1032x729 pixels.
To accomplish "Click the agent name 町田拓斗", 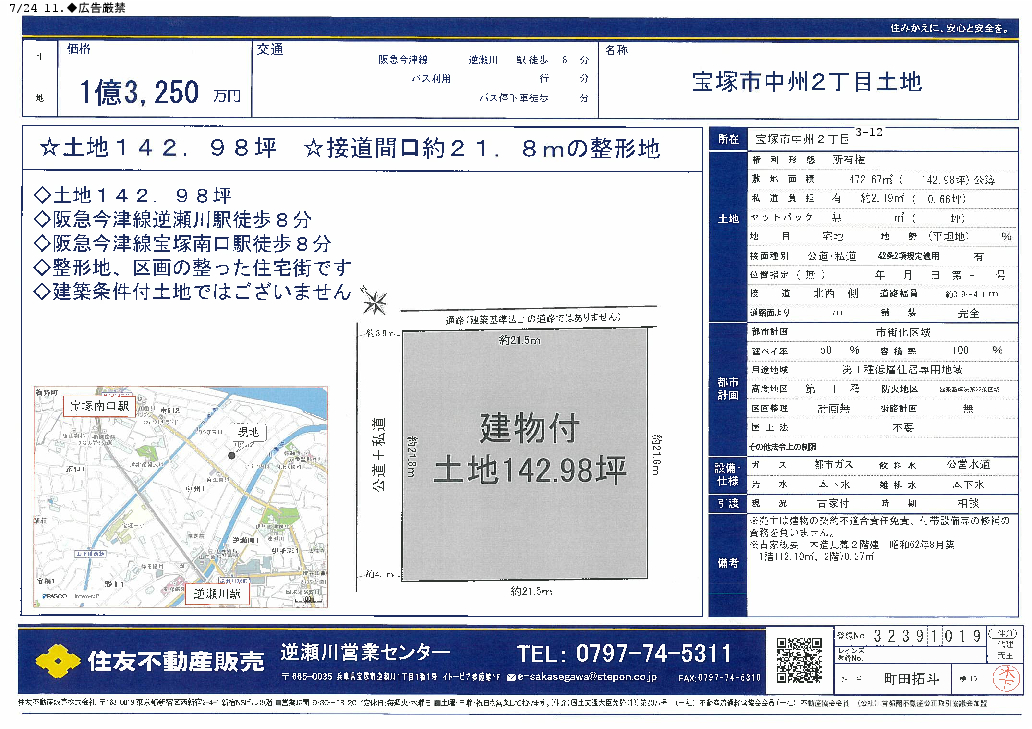I will tap(911, 678).
